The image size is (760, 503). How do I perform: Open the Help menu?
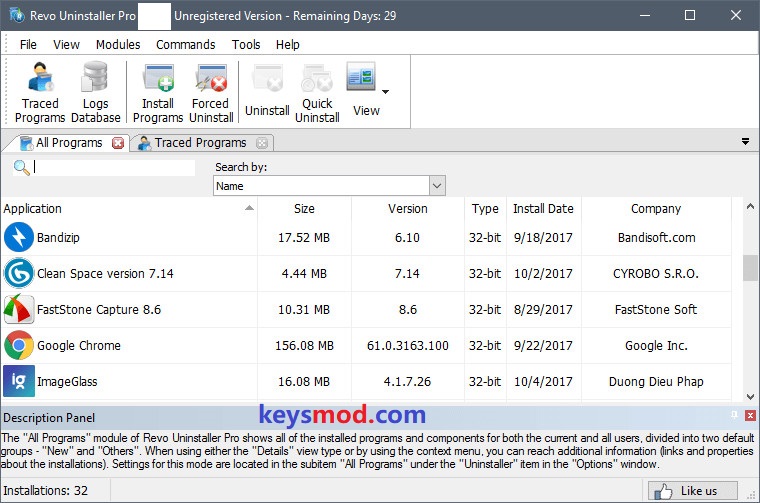click(287, 45)
